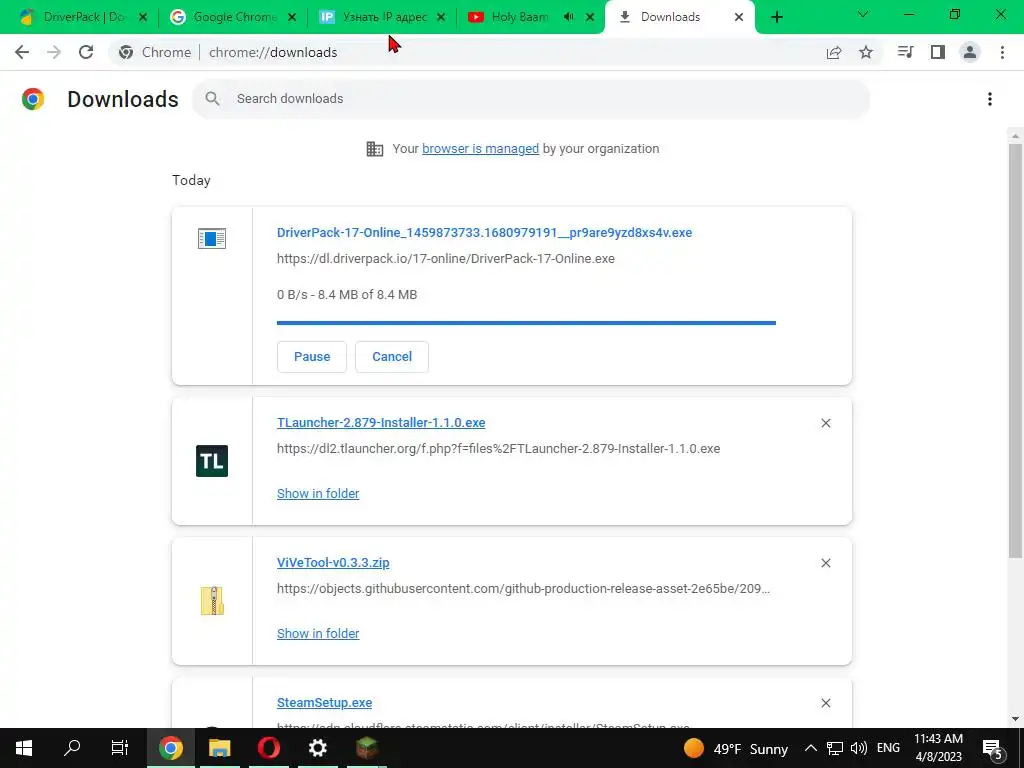Open Task View on the taskbar
This screenshot has width=1024, height=768.
coord(120,748)
